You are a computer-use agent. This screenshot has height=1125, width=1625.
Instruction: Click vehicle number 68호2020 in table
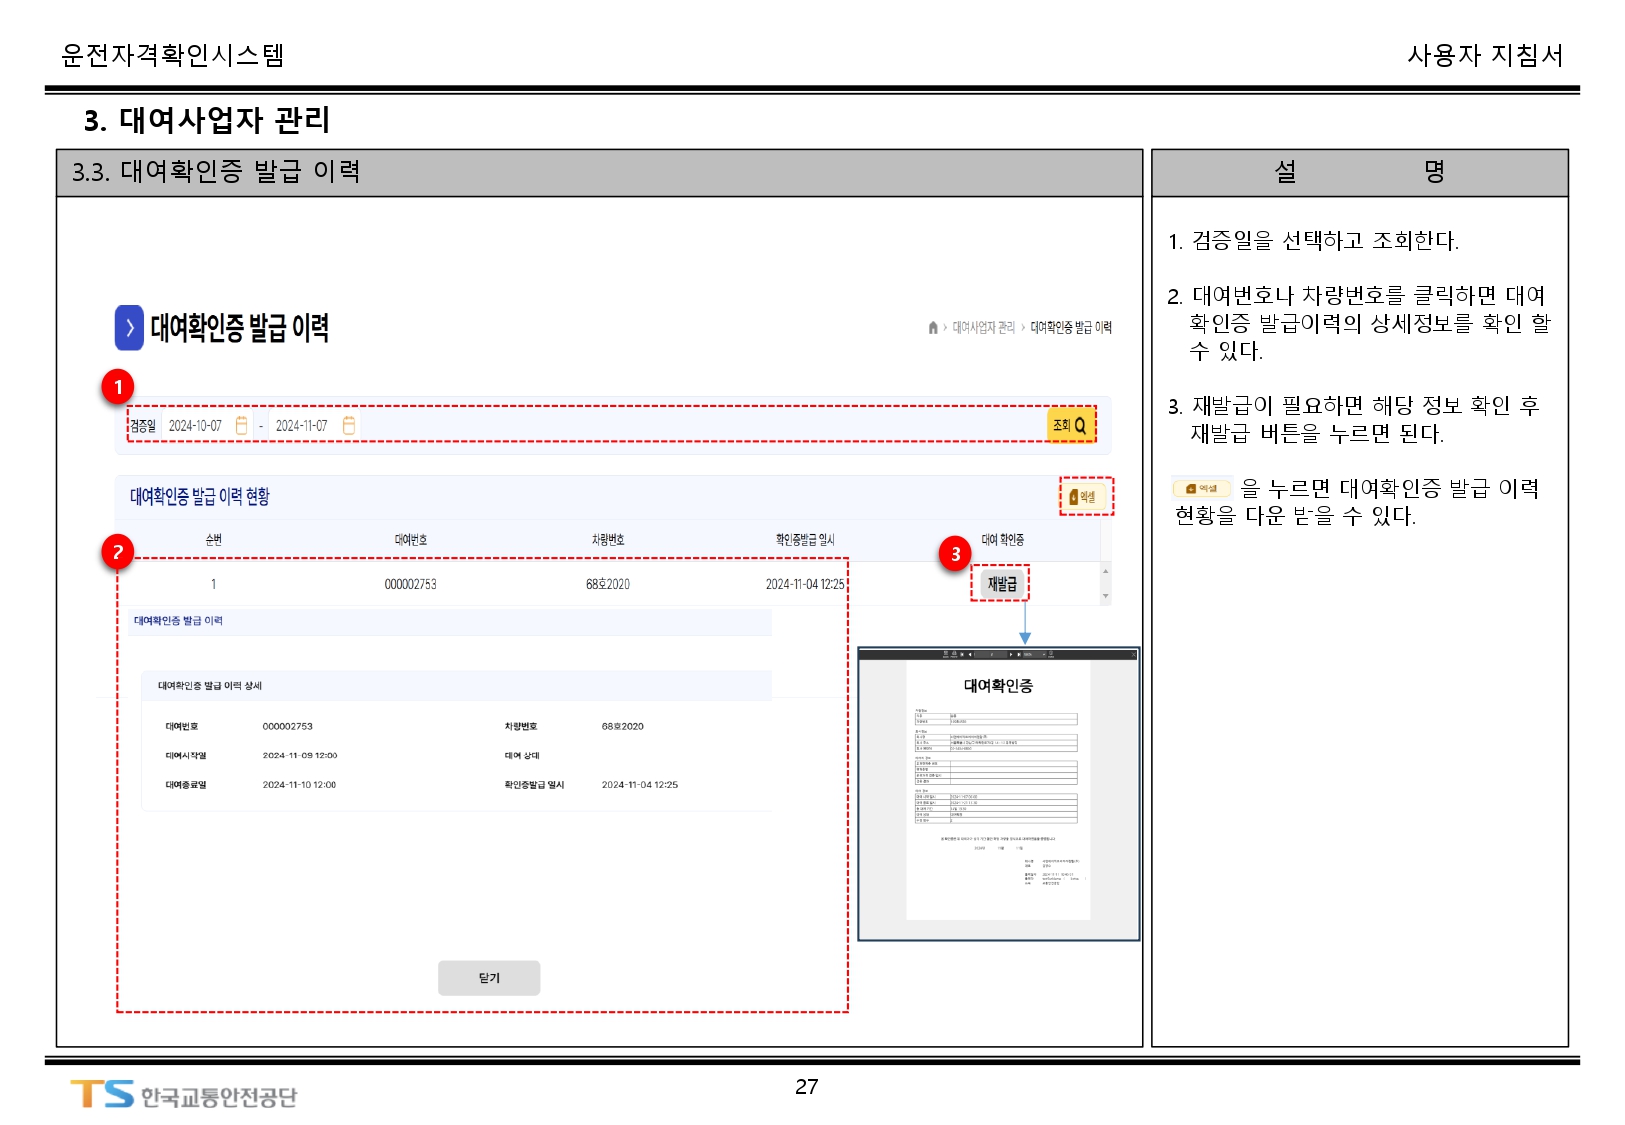click(607, 584)
